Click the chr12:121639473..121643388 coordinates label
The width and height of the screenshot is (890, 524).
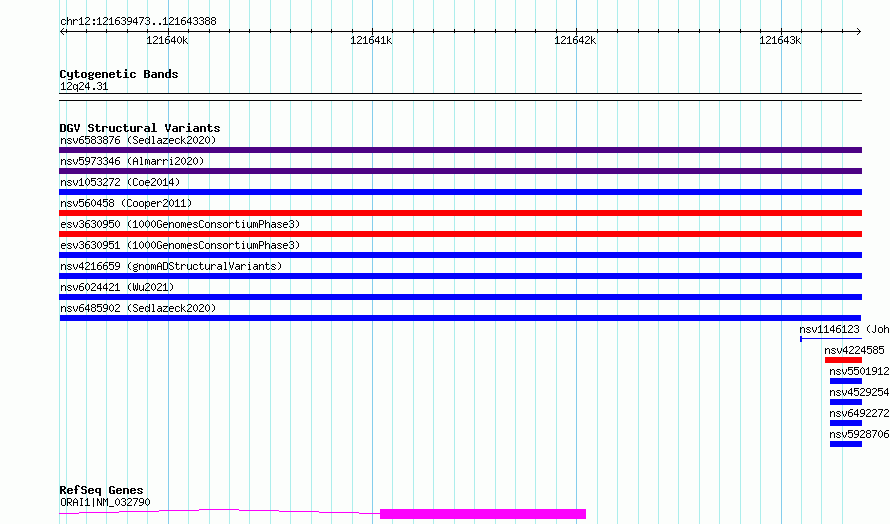[138, 22]
